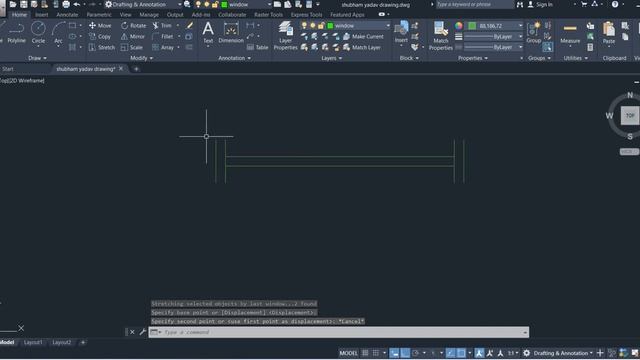Select the Dimension tool
Viewport: 640px width, 360px height.
[x=231, y=33]
